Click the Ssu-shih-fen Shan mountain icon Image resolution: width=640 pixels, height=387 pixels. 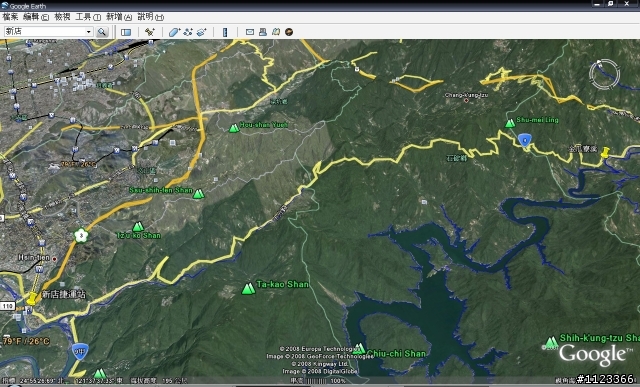pos(198,194)
